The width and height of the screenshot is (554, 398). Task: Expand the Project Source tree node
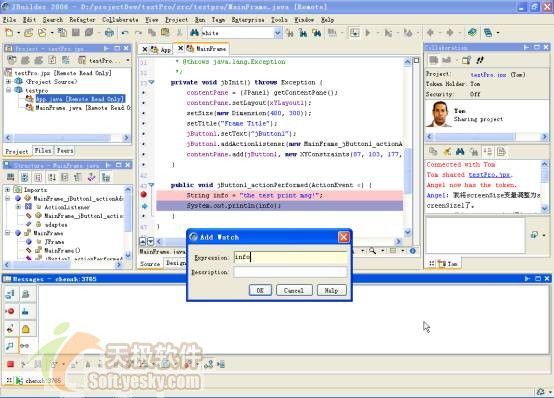click(8, 82)
